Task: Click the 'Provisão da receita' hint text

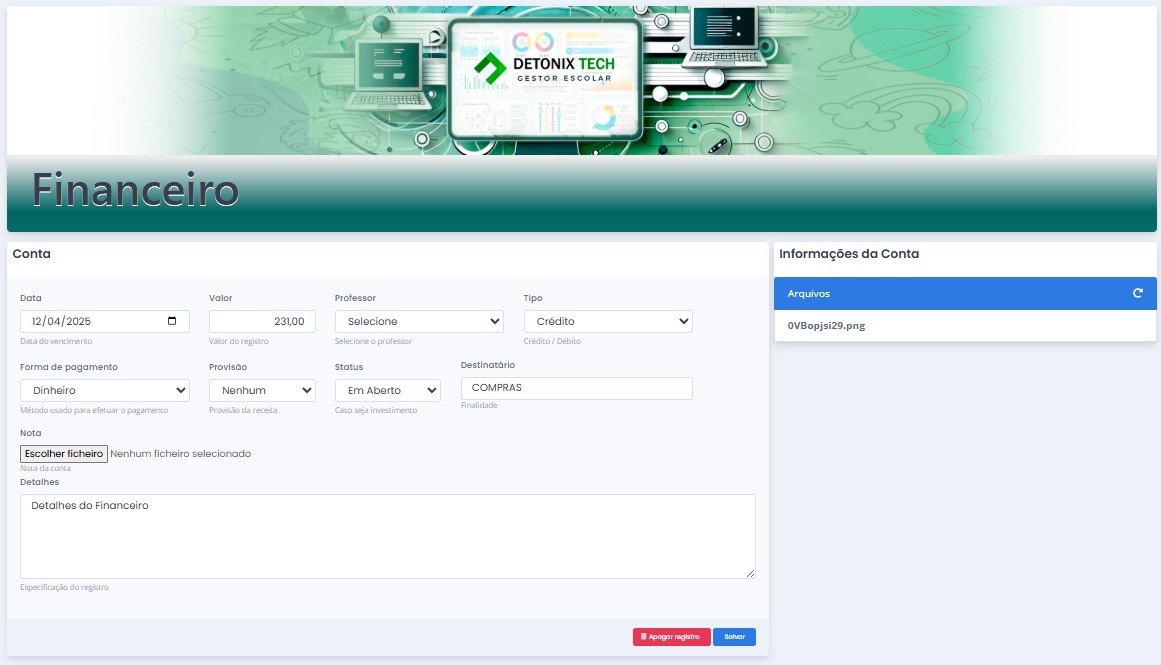Action: pos(243,410)
